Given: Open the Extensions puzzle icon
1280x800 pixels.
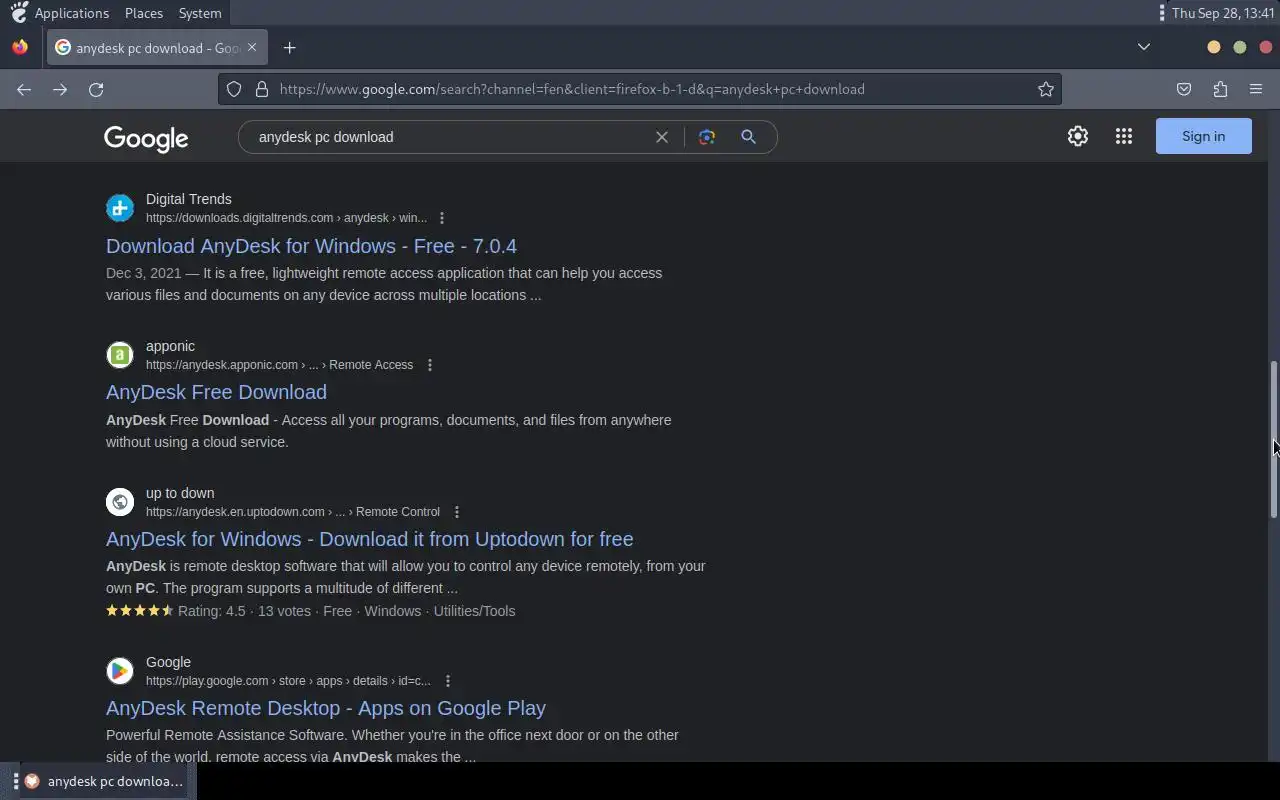Looking at the screenshot, I should (1220, 89).
